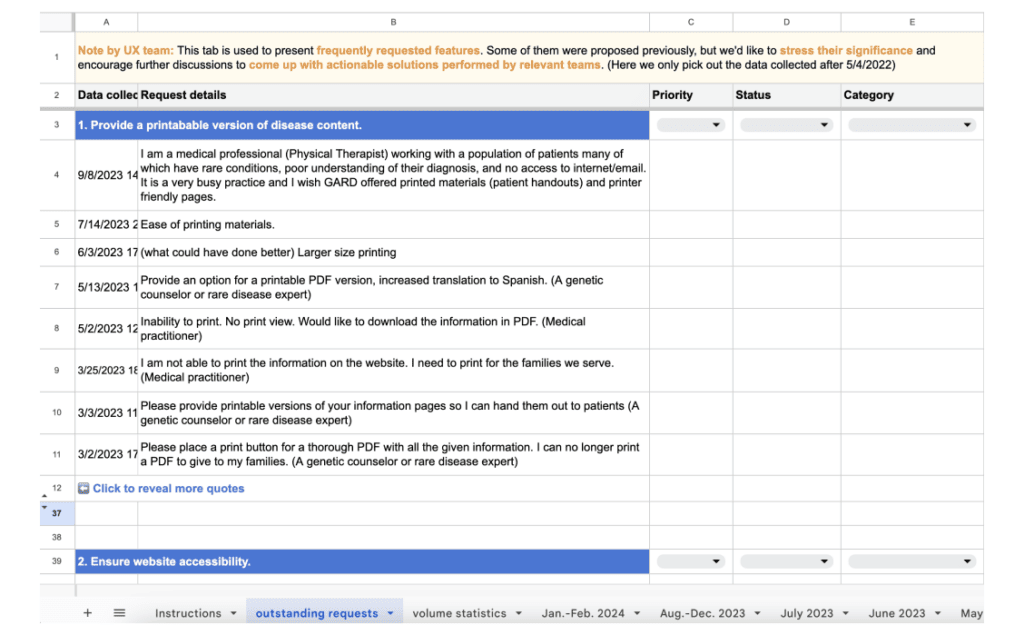
Task: Click the 'Request details' header cell
Action: tap(393, 95)
